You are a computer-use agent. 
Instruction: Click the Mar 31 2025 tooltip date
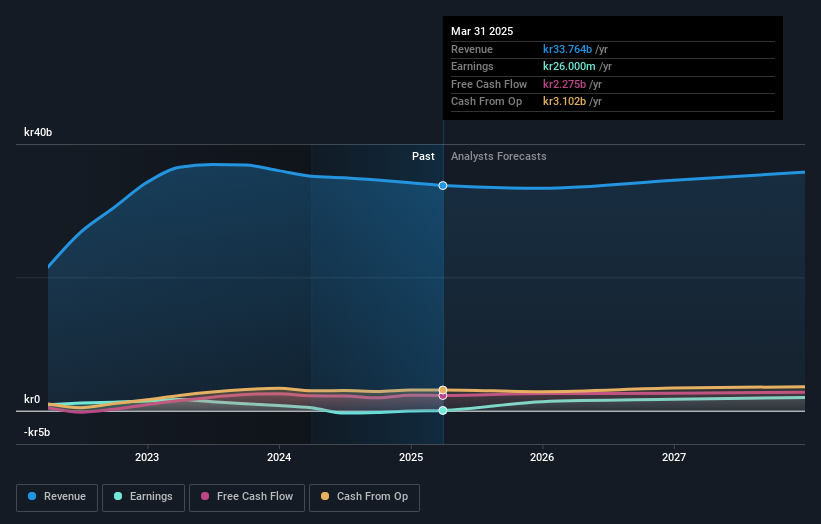click(482, 31)
